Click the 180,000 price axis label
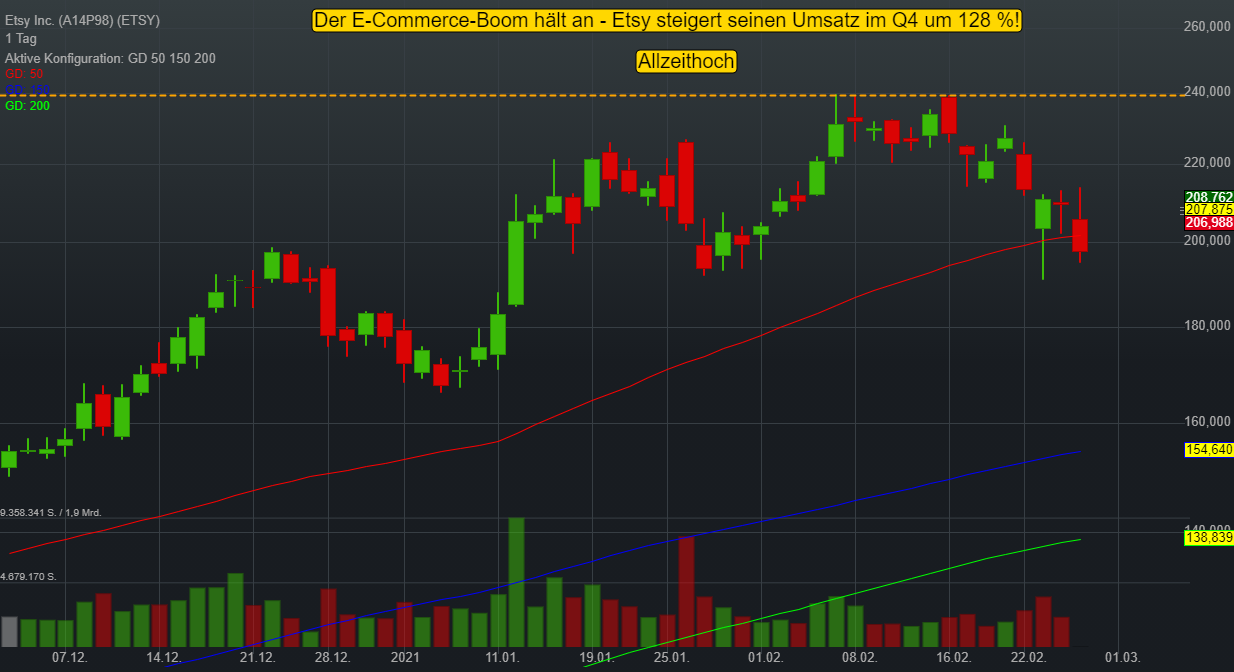 point(1206,326)
